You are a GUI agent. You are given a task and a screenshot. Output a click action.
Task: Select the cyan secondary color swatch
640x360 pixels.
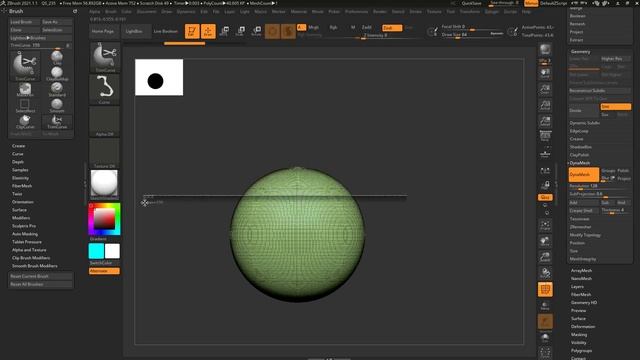[96, 251]
